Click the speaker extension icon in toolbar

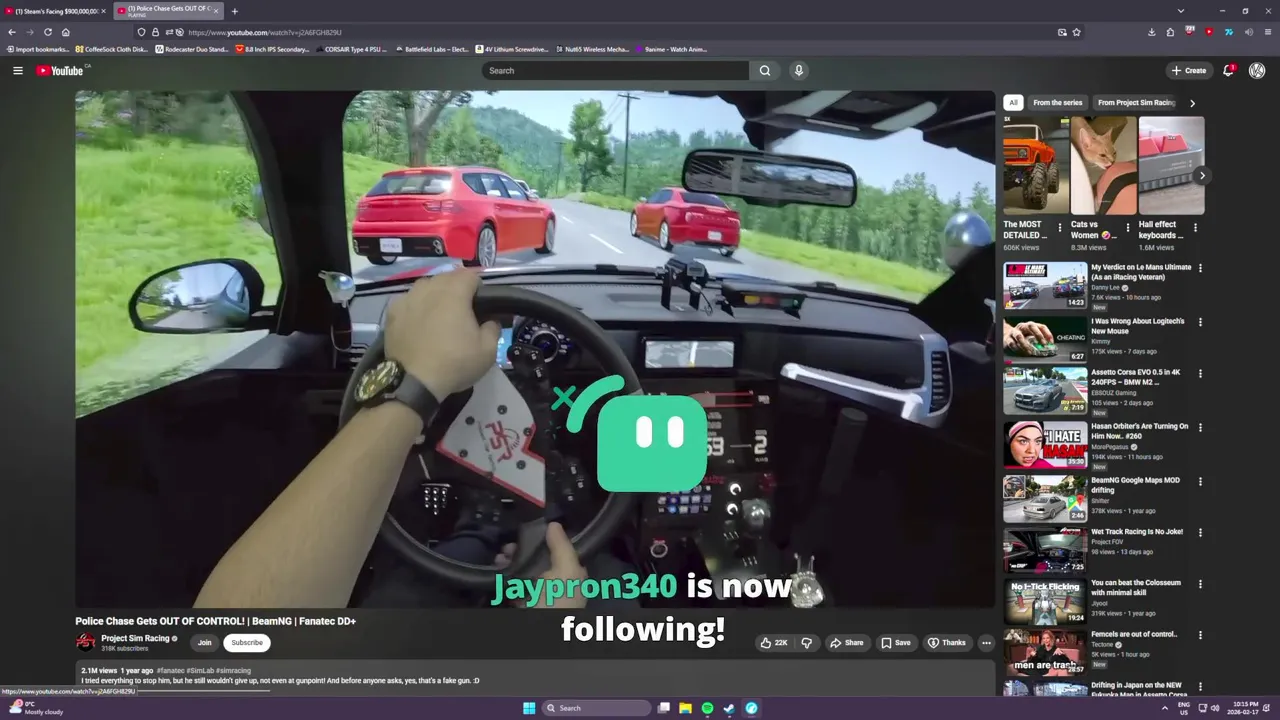click(1248, 32)
